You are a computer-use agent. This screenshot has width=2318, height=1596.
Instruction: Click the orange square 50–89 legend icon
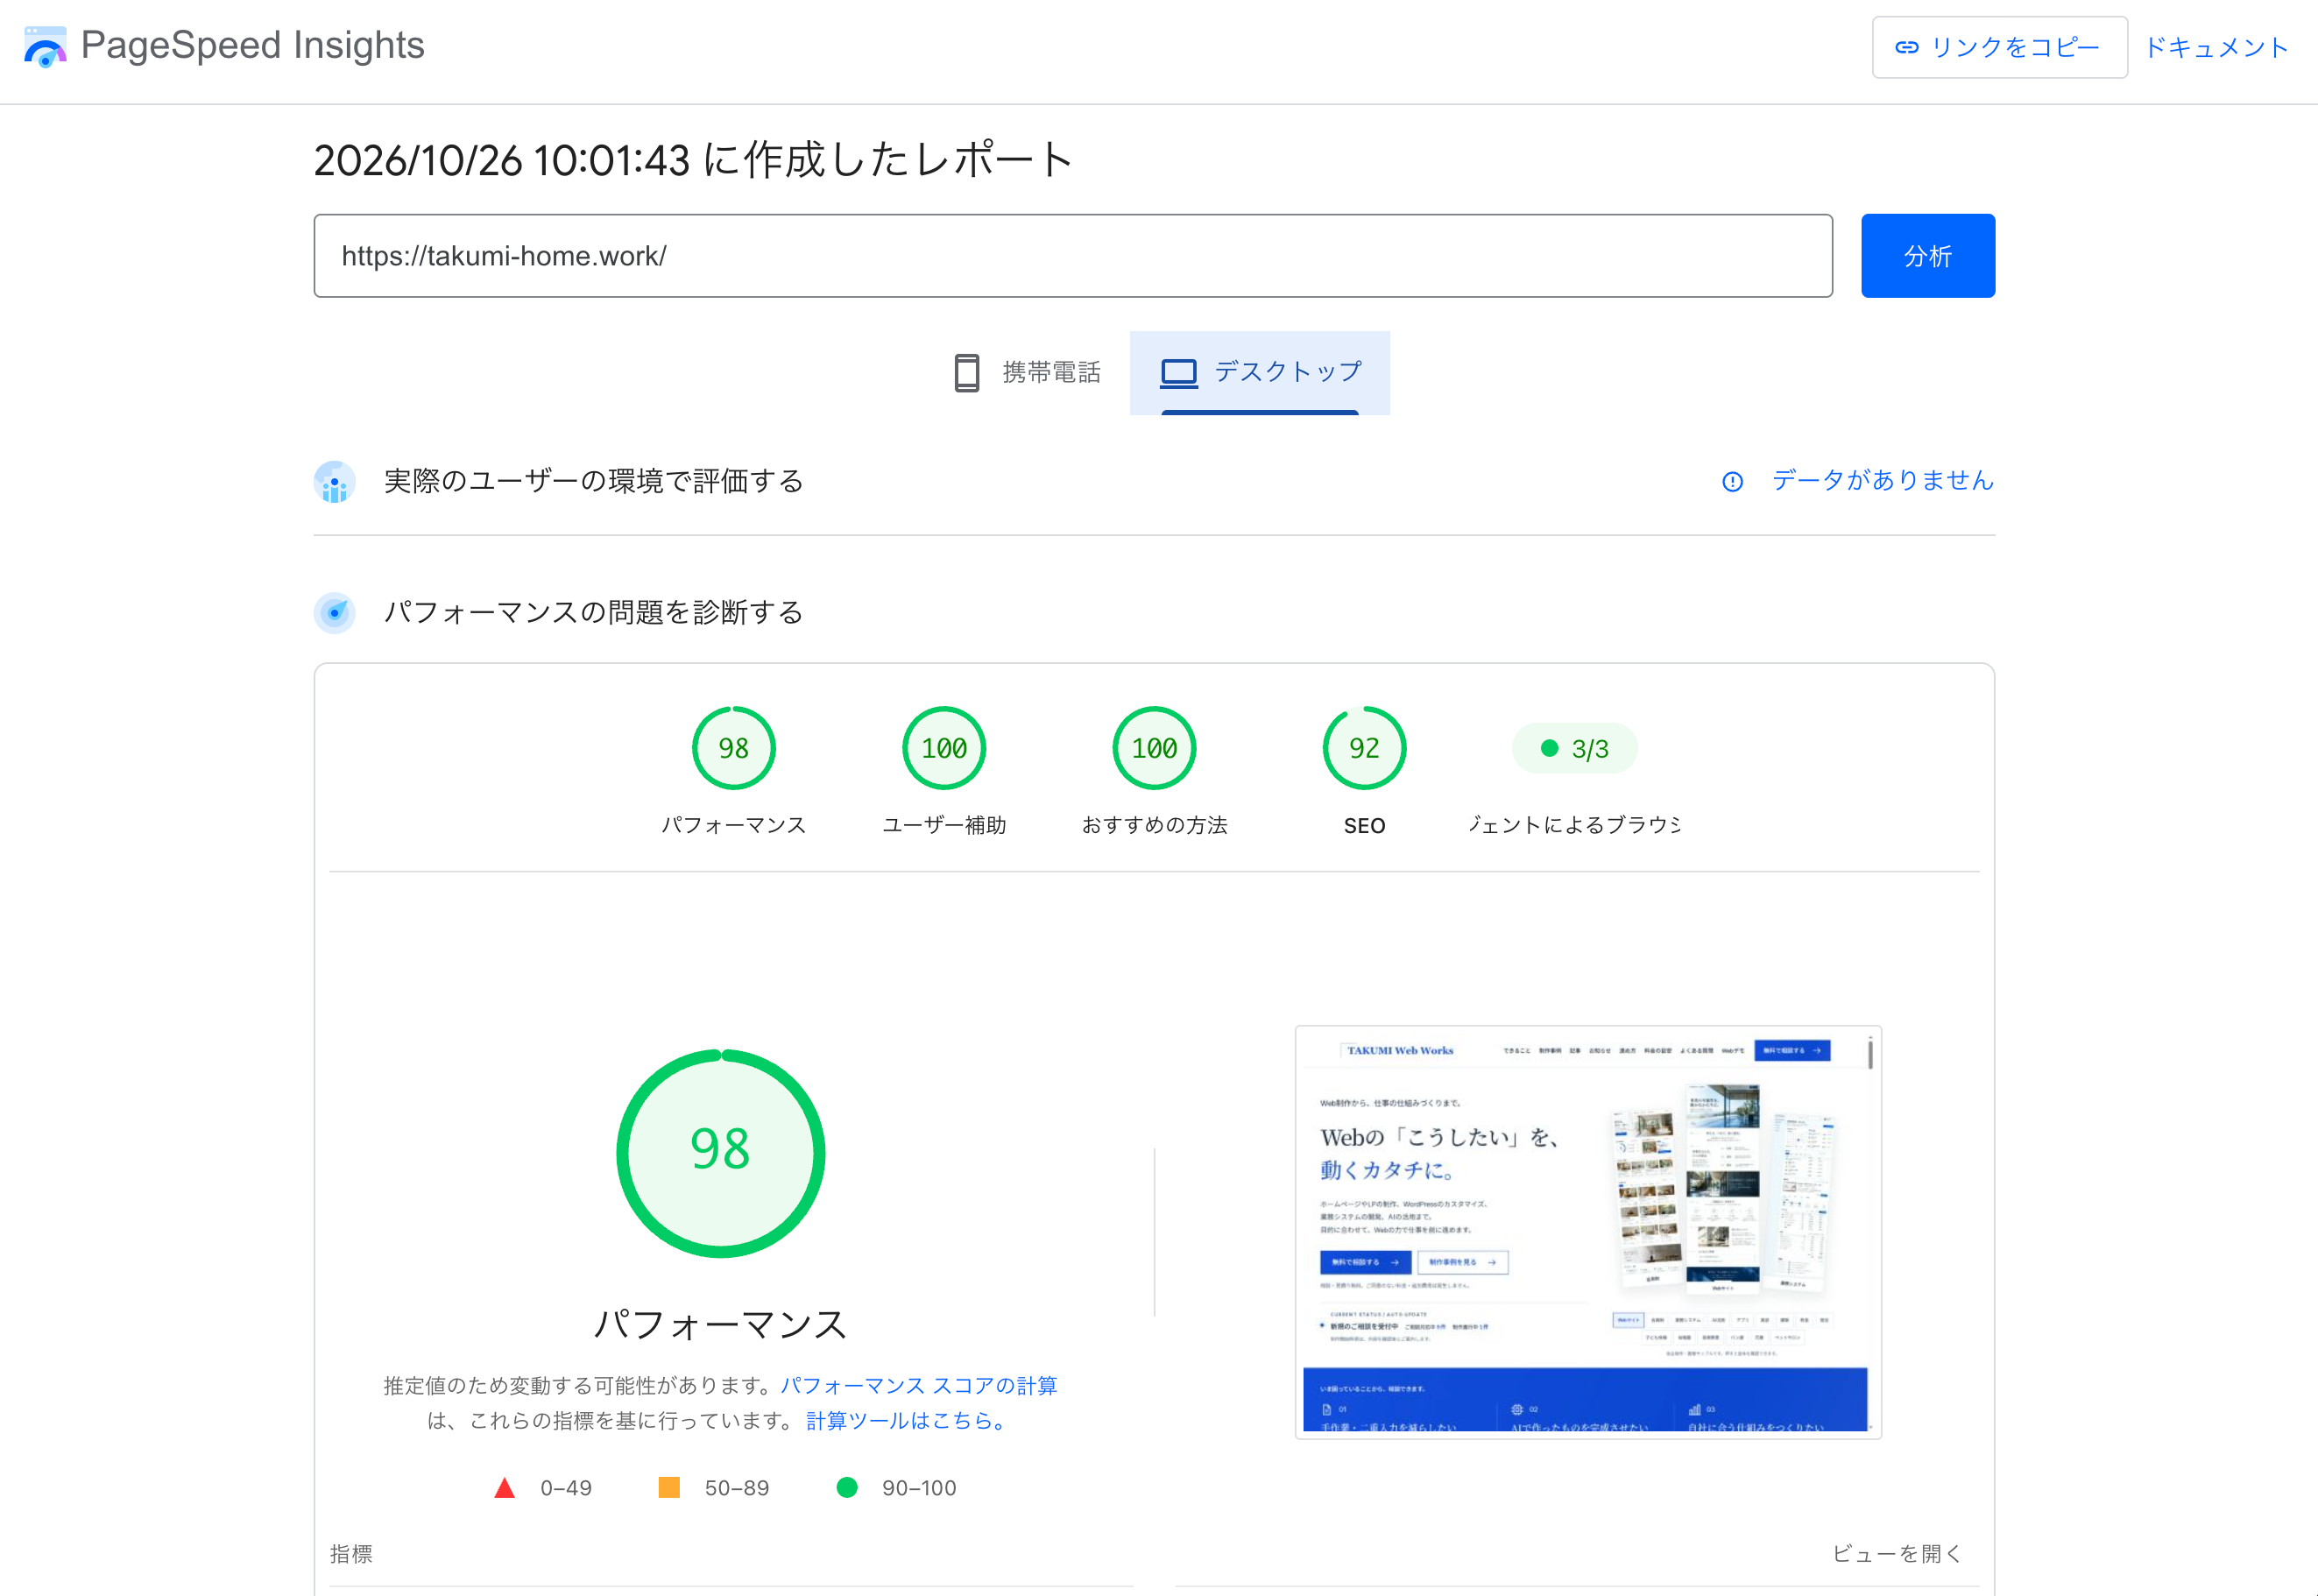click(669, 1487)
